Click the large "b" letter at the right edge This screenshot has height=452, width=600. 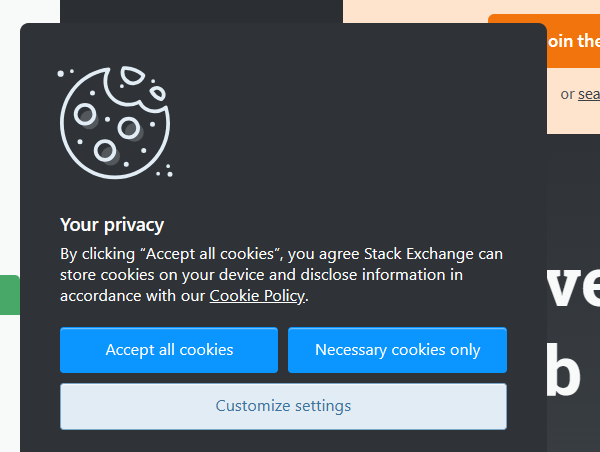[x=564, y=370]
